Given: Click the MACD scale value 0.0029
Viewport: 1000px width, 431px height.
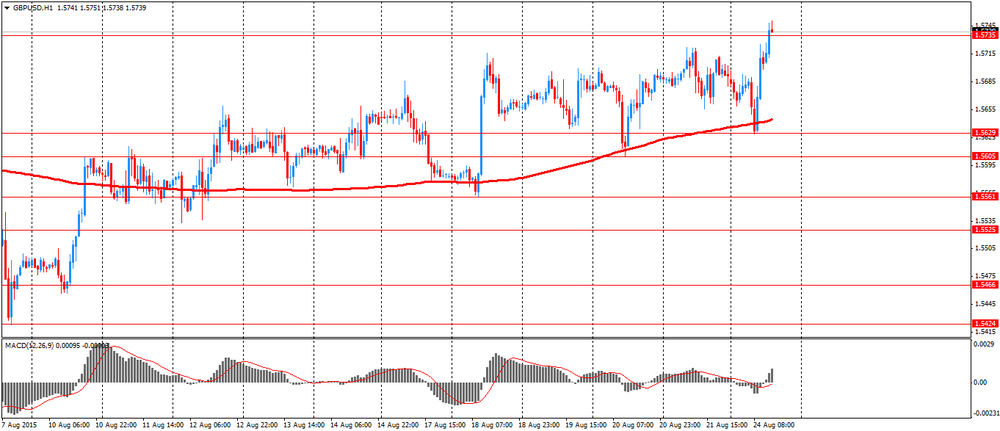Looking at the screenshot, I should coord(984,344).
